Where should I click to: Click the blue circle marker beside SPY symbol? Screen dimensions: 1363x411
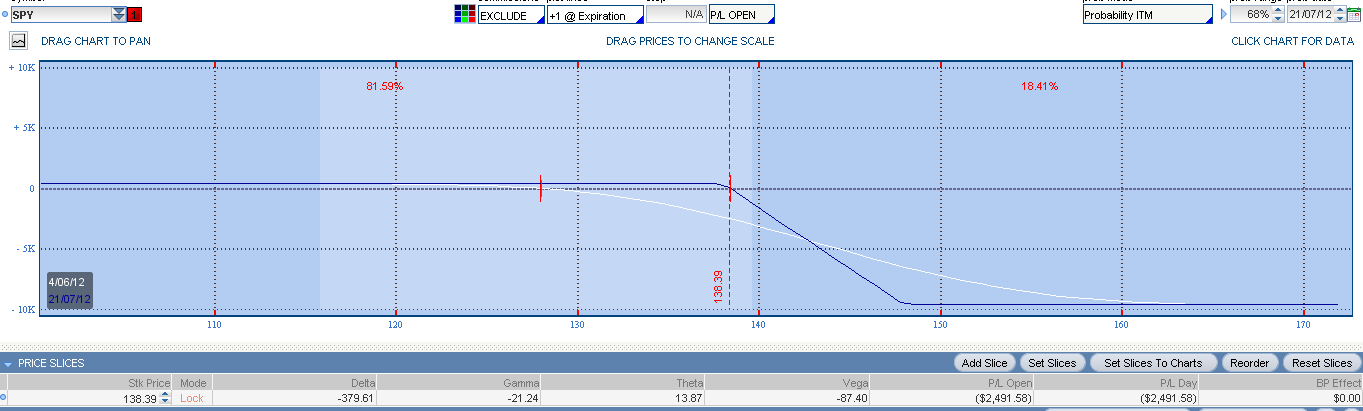coord(4,15)
